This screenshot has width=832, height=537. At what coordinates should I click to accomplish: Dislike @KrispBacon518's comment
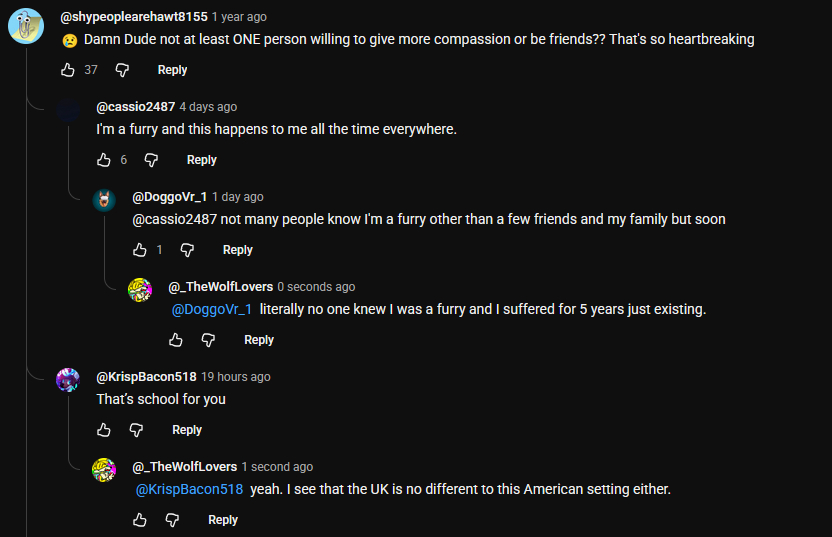136,430
